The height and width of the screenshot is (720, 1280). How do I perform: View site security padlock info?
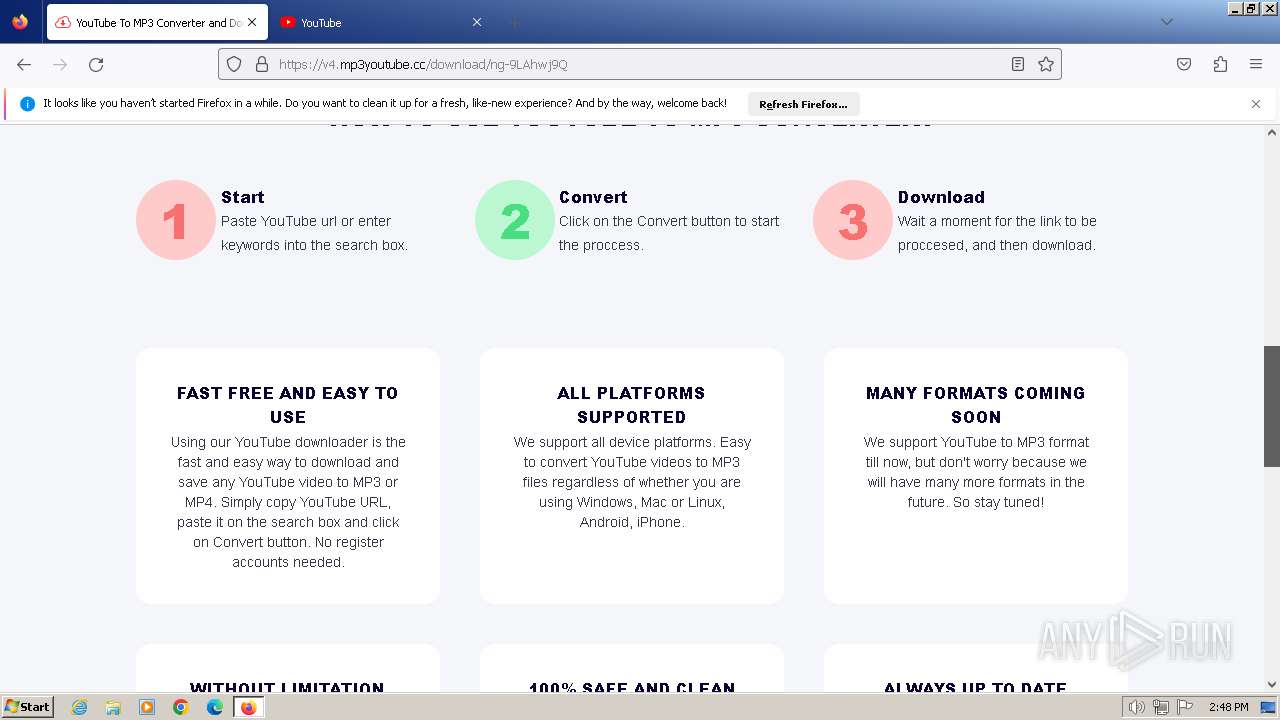tap(262, 64)
